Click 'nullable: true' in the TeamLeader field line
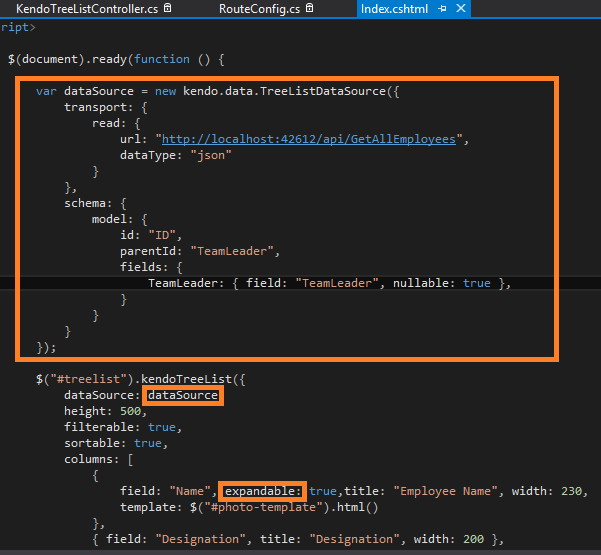 point(442,283)
